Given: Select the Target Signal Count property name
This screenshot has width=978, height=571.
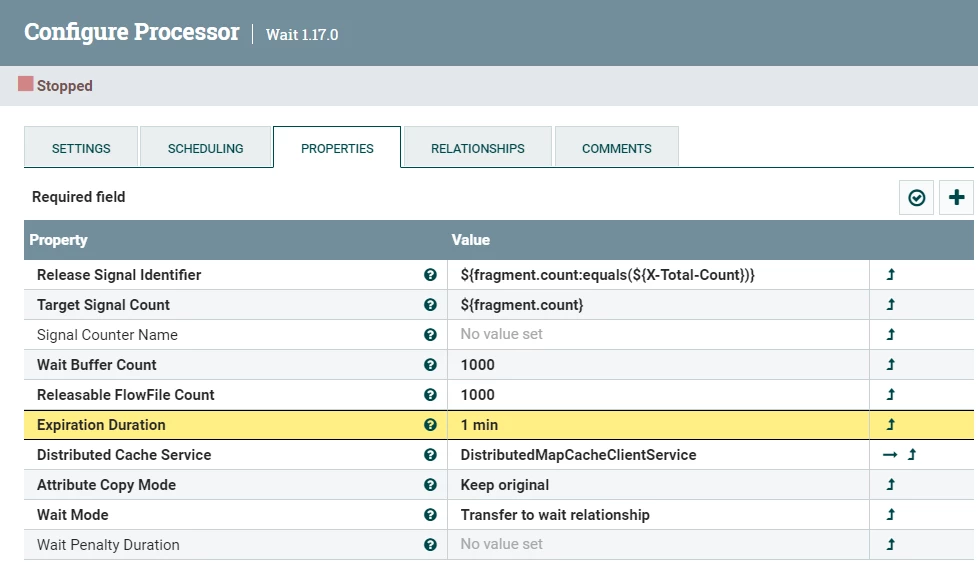Looking at the screenshot, I should click(x=103, y=305).
